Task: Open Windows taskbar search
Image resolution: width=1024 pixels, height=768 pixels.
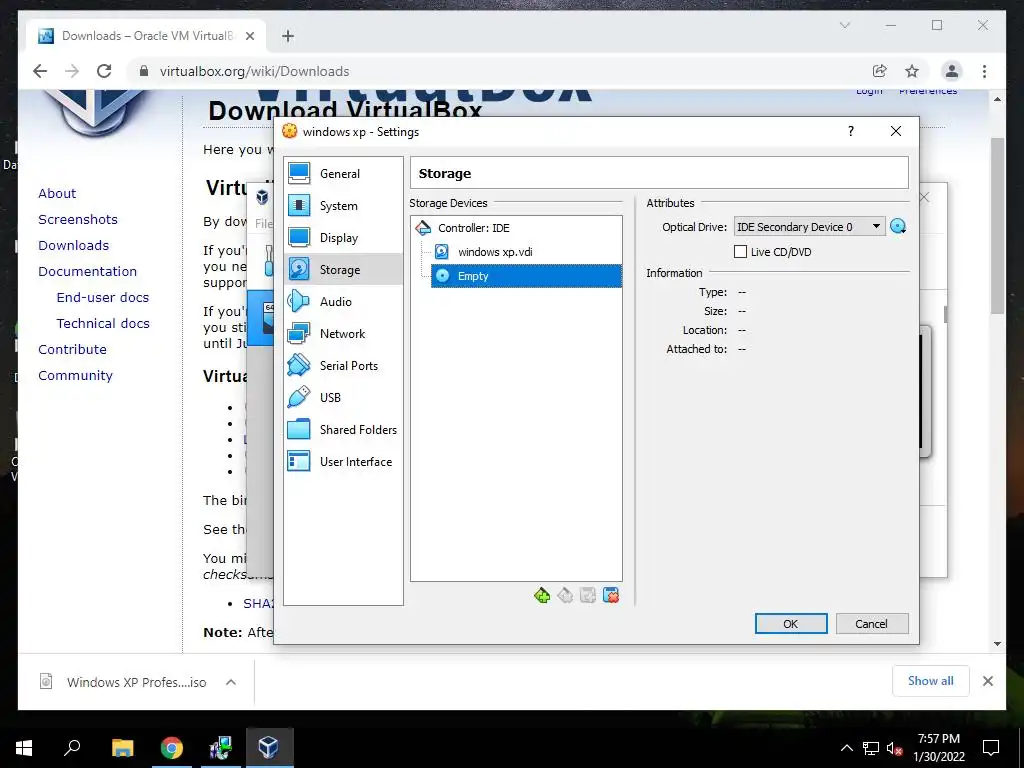Action: 72,748
